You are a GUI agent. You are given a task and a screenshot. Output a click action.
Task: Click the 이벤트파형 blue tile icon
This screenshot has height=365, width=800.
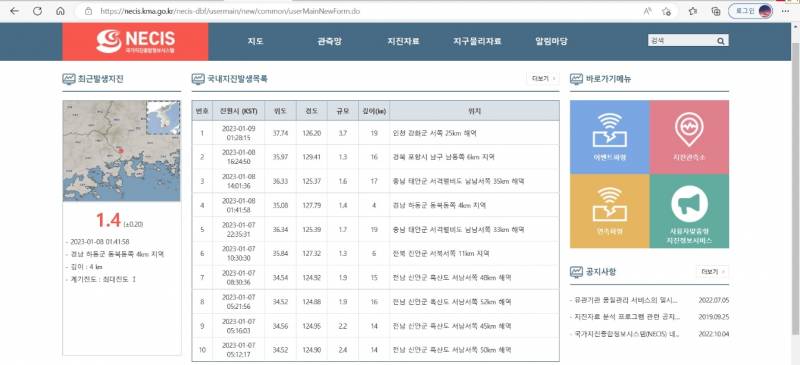pos(610,137)
